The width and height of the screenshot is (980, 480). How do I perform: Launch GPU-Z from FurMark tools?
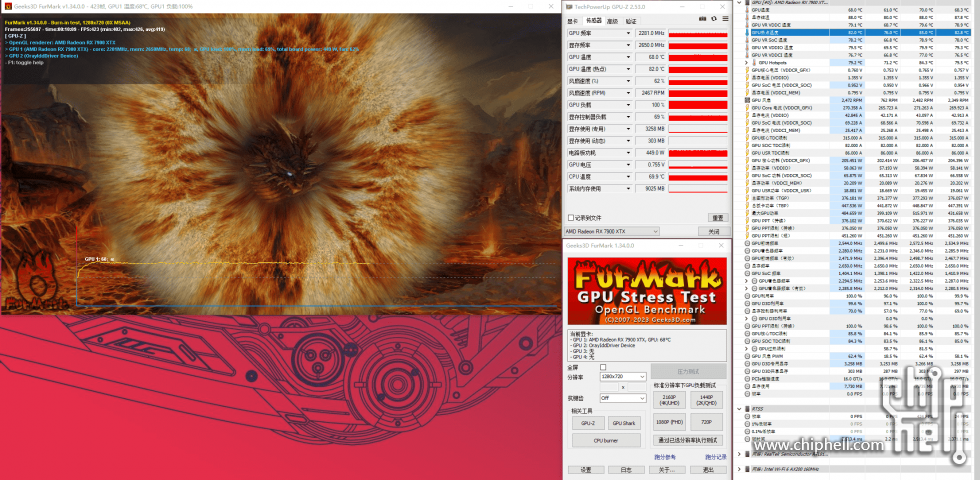point(588,423)
